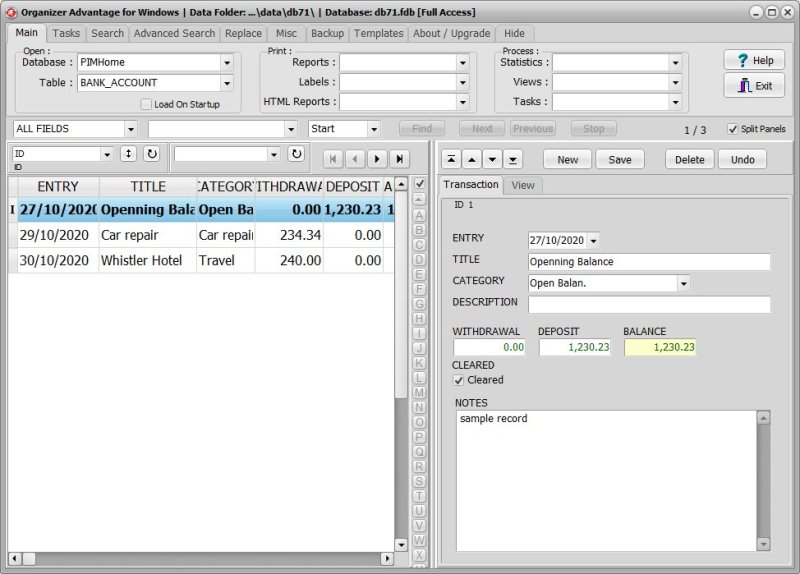Filter by letter K in alphabet strip
The height and width of the screenshot is (574, 800).
coord(419,363)
